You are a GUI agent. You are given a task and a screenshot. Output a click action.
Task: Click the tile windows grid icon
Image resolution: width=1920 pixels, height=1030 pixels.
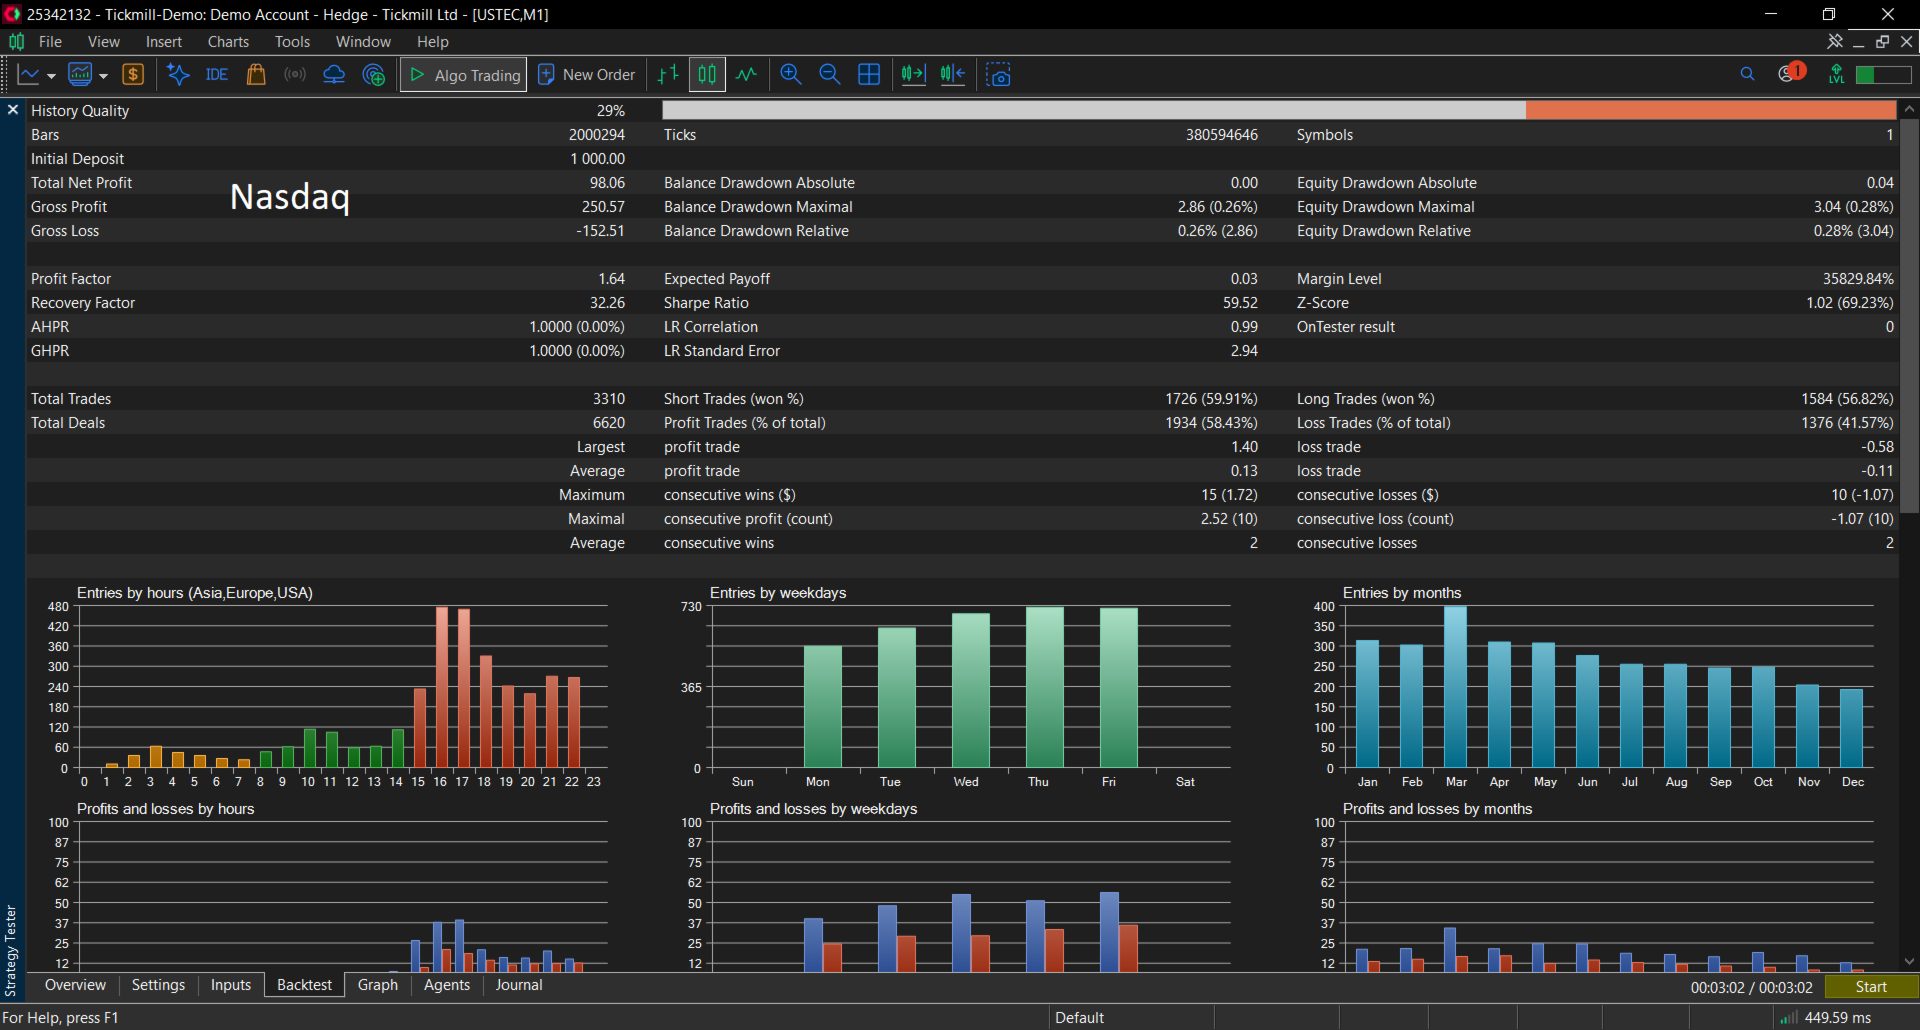point(869,75)
